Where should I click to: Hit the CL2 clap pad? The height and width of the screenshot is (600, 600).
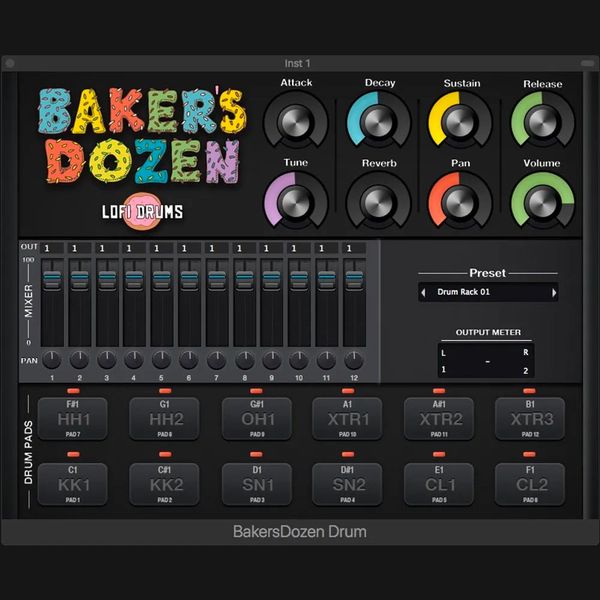click(530, 484)
